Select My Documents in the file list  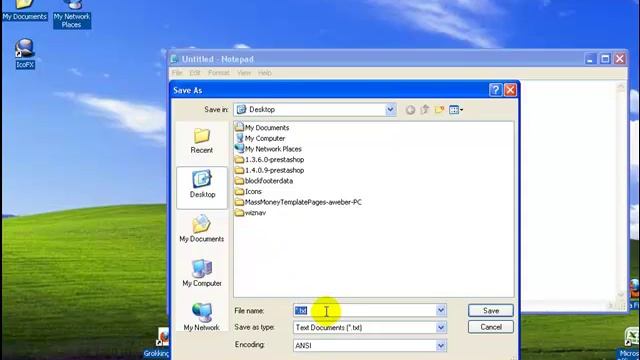(262, 127)
